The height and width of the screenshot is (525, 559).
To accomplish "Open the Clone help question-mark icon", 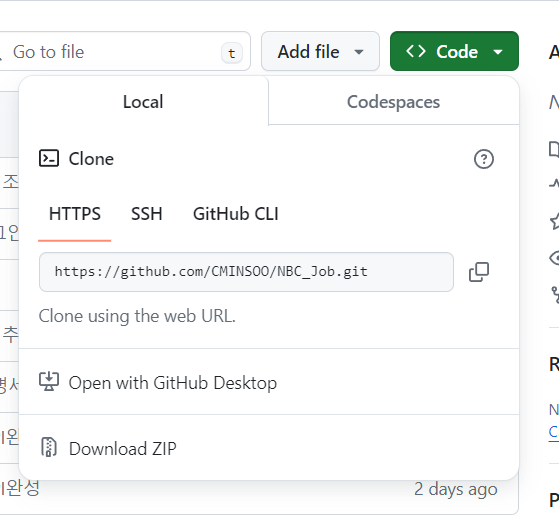I will tap(484, 159).
